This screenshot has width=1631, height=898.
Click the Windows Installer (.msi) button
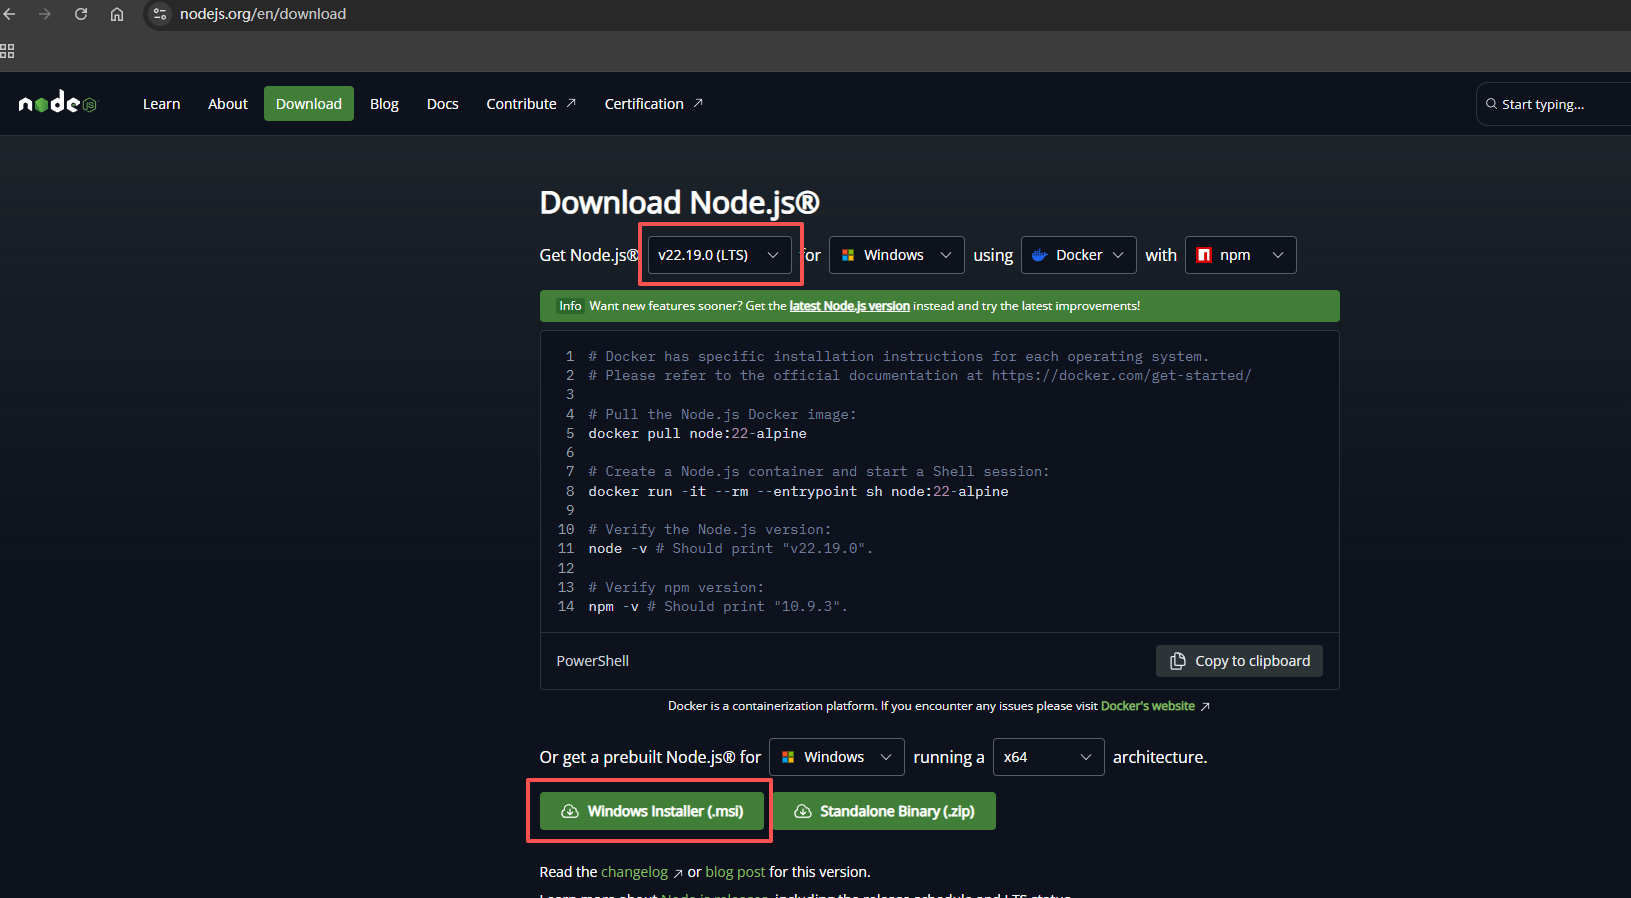(x=652, y=811)
